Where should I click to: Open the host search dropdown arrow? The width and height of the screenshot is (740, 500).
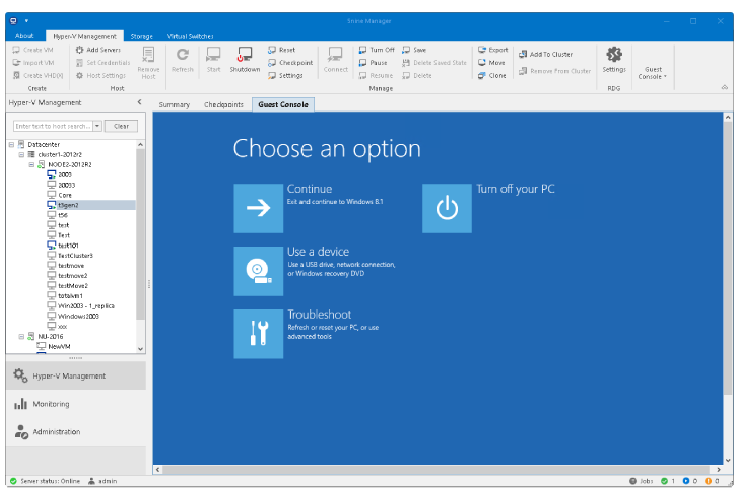pyautogui.click(x=97, y=126)
